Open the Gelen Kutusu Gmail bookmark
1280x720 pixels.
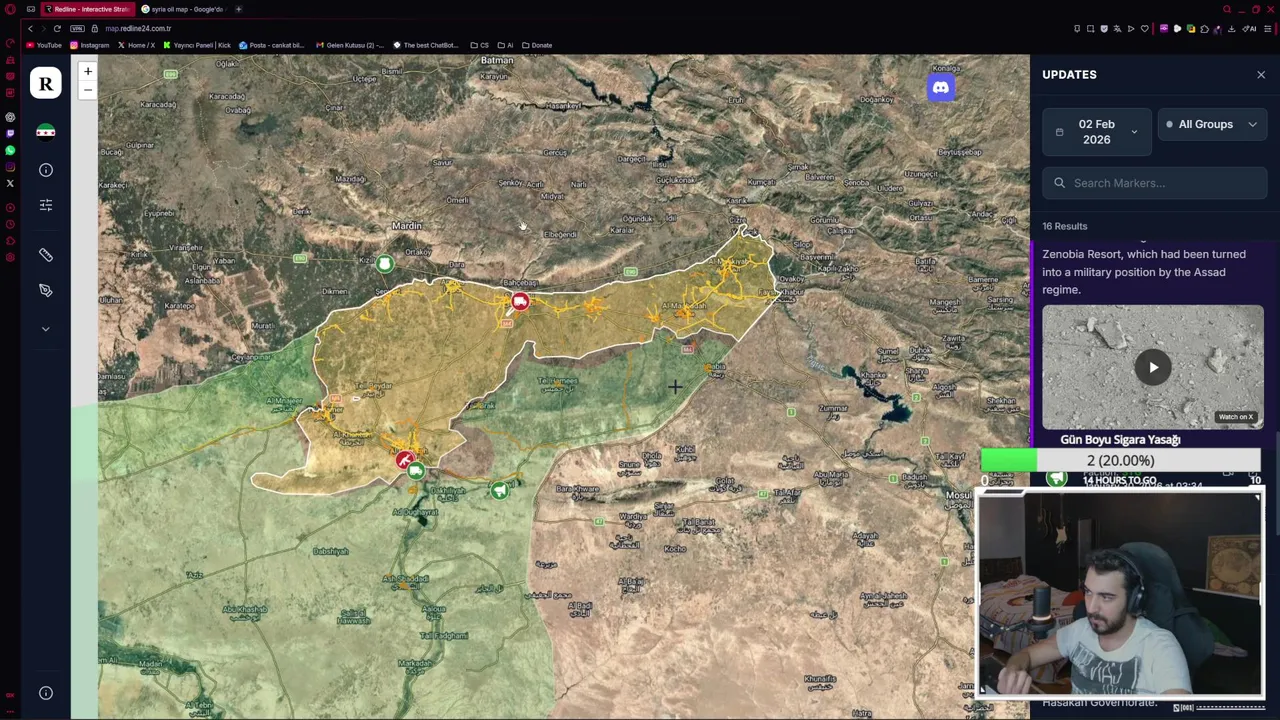coord(349,45)
